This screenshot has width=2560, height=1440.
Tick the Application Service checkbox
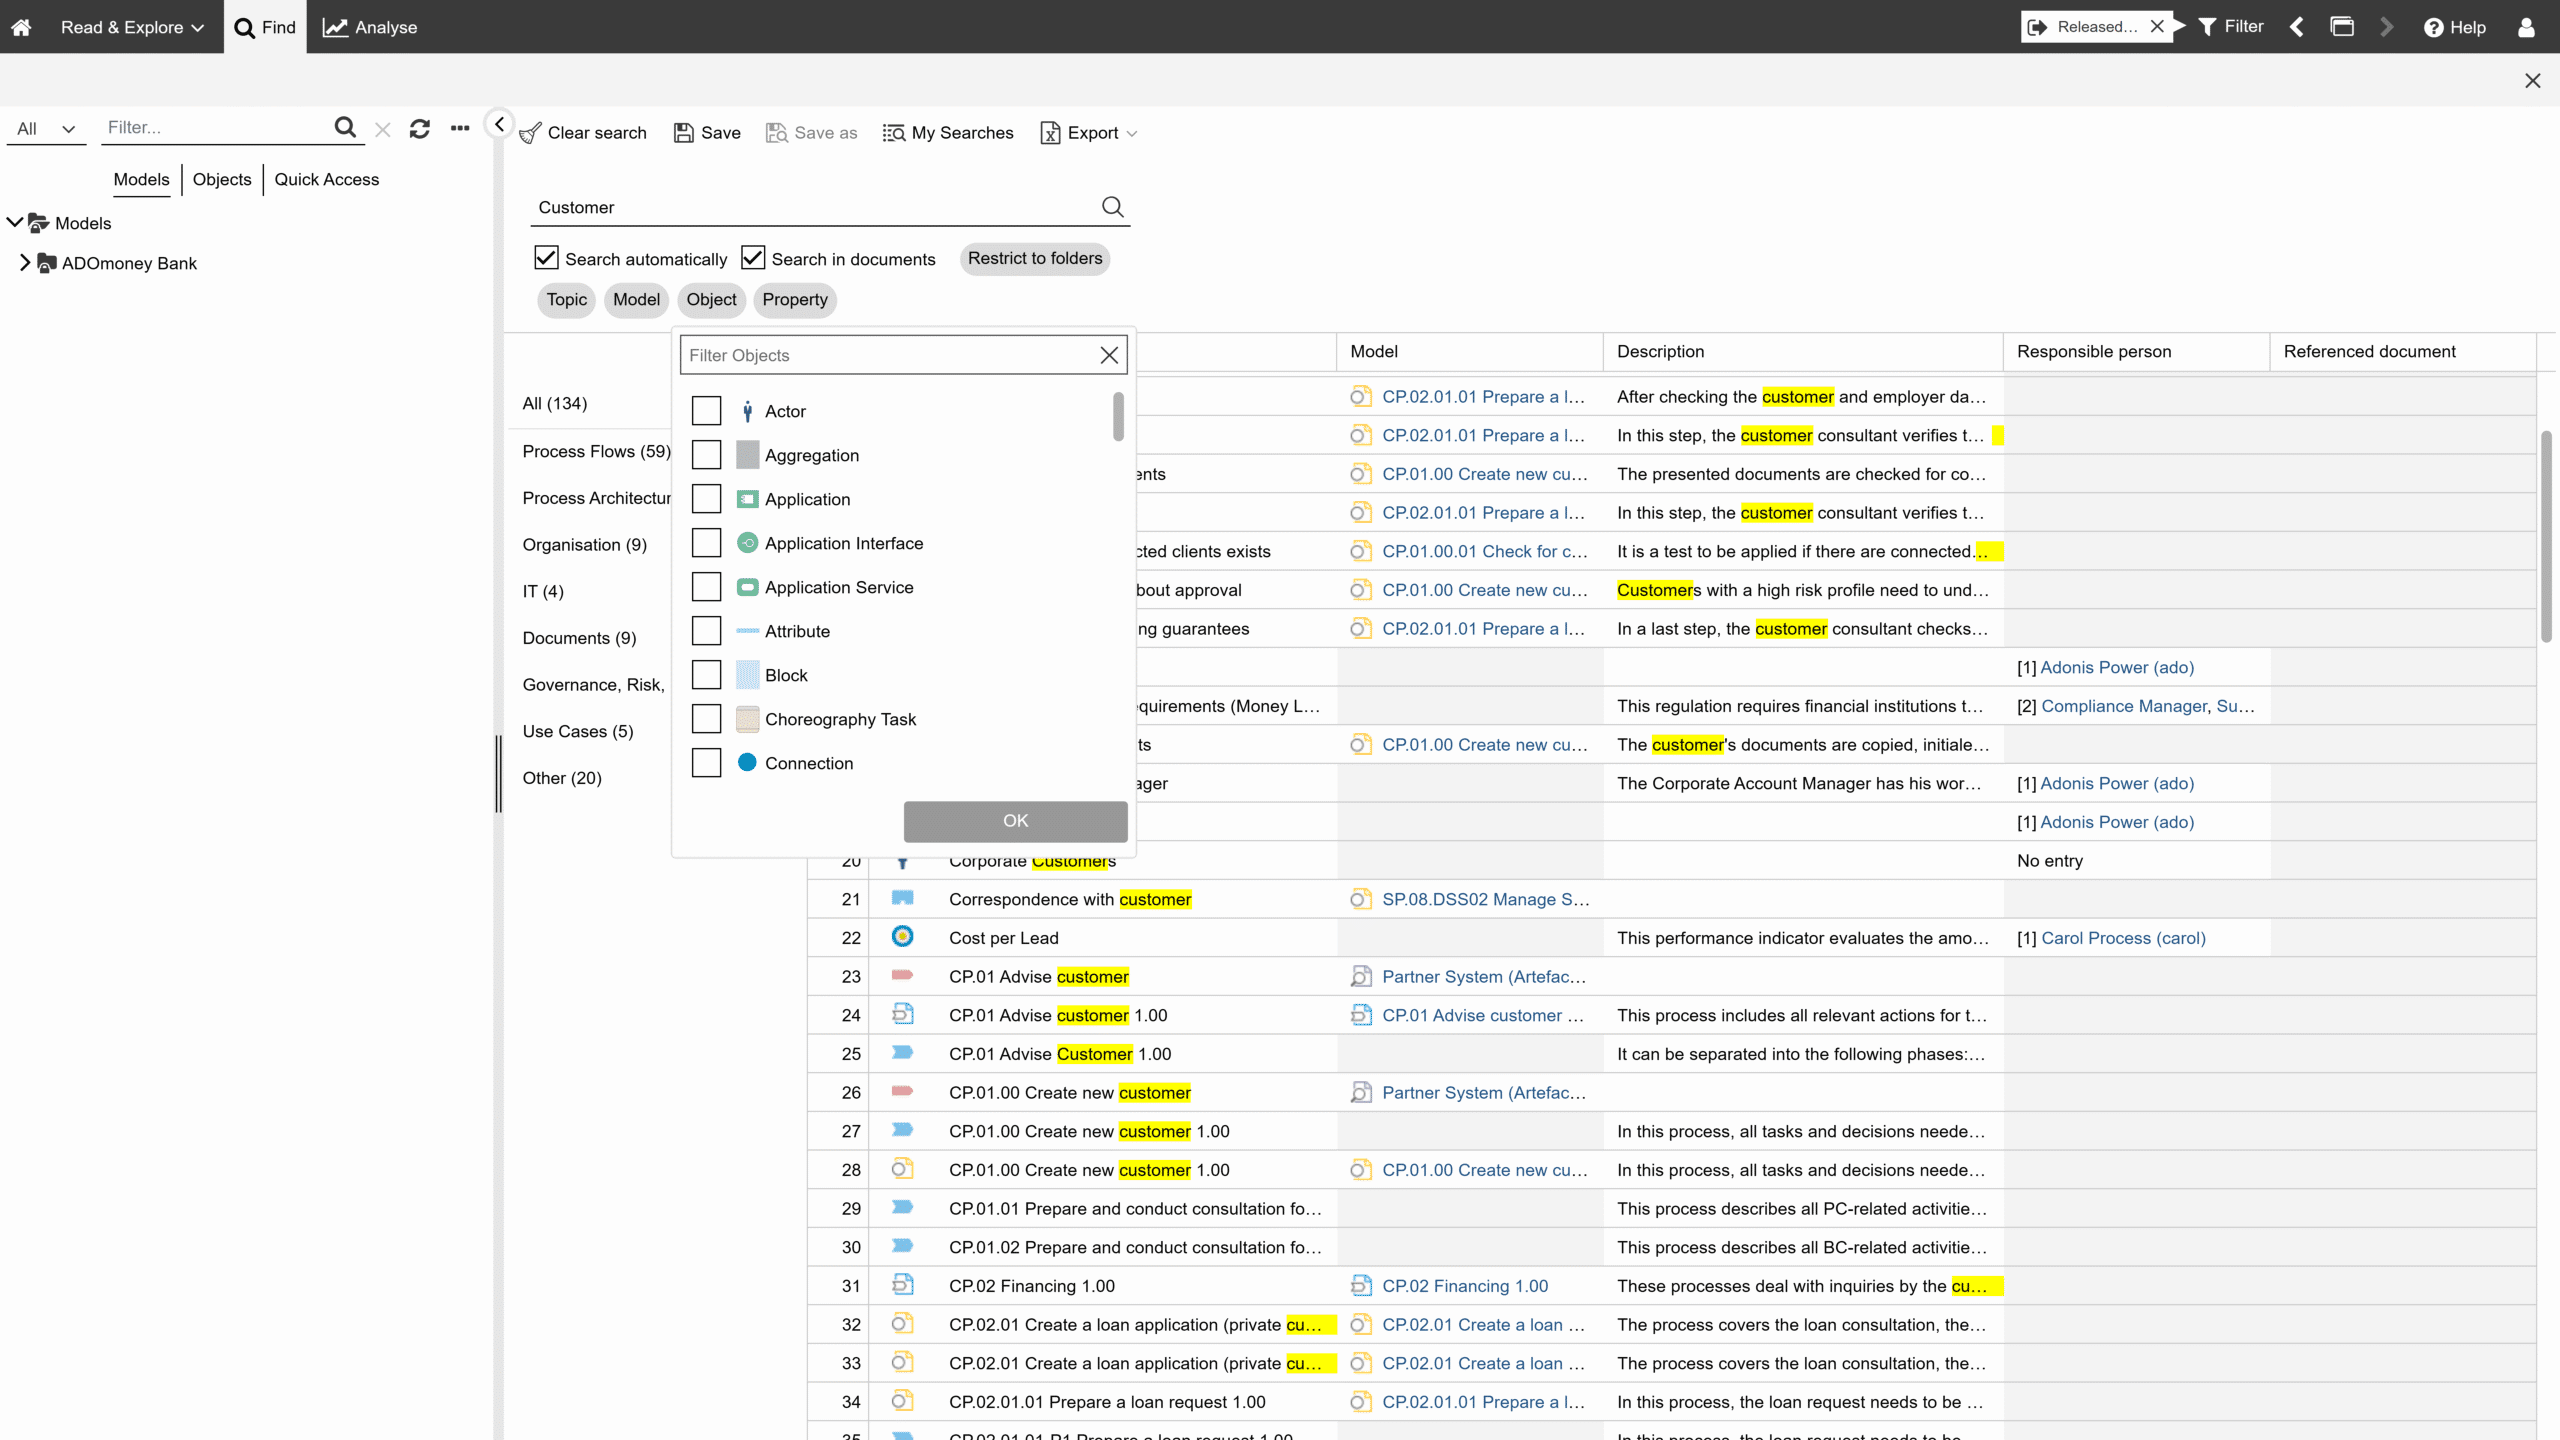(706, 587)
